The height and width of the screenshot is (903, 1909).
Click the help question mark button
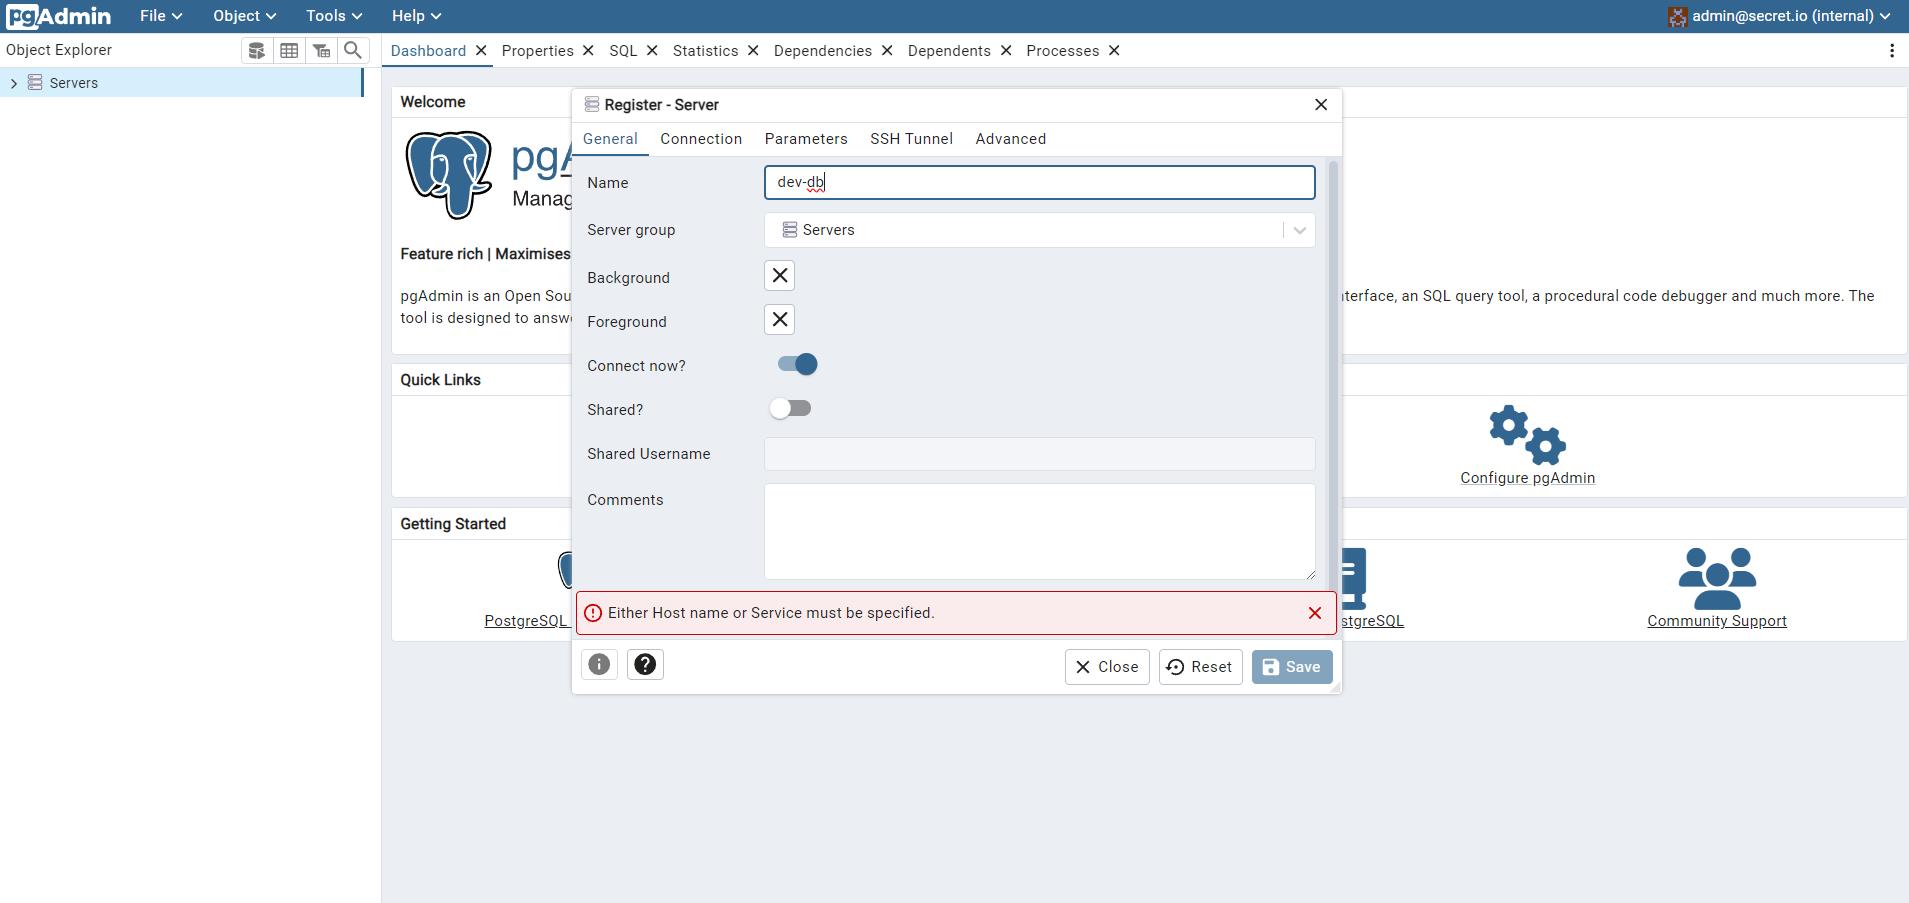pyautogui.click(x=645, y=664)
